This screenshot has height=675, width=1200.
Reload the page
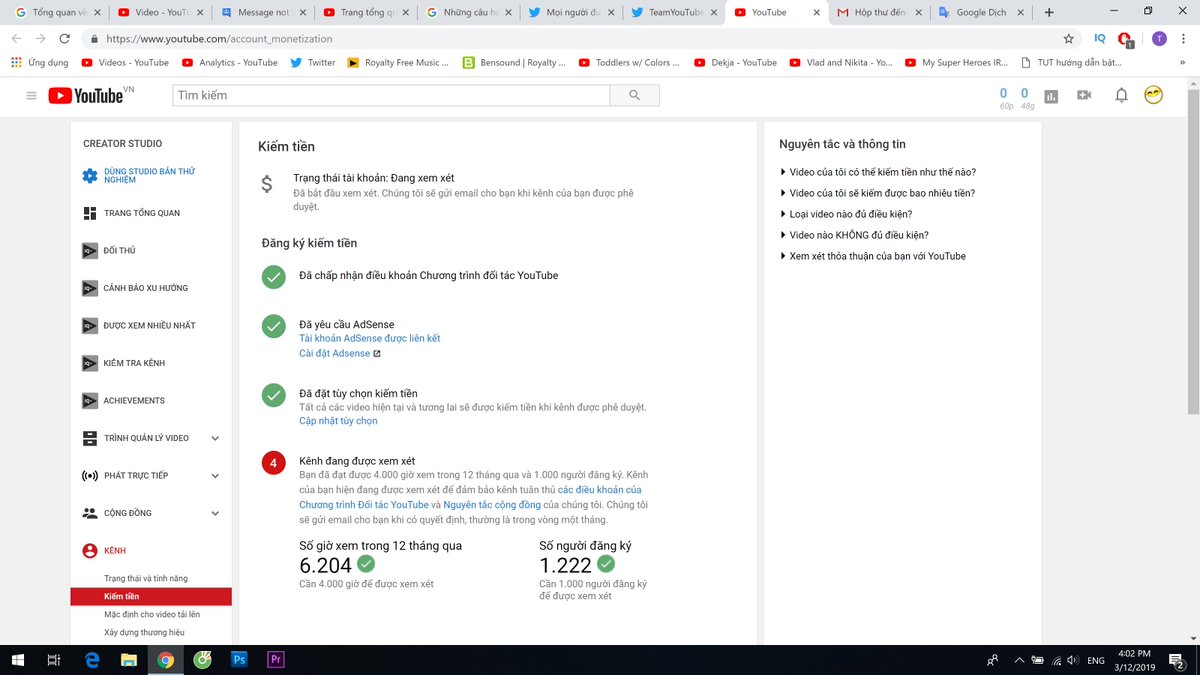pyautogui.click(x=65, y=39)
